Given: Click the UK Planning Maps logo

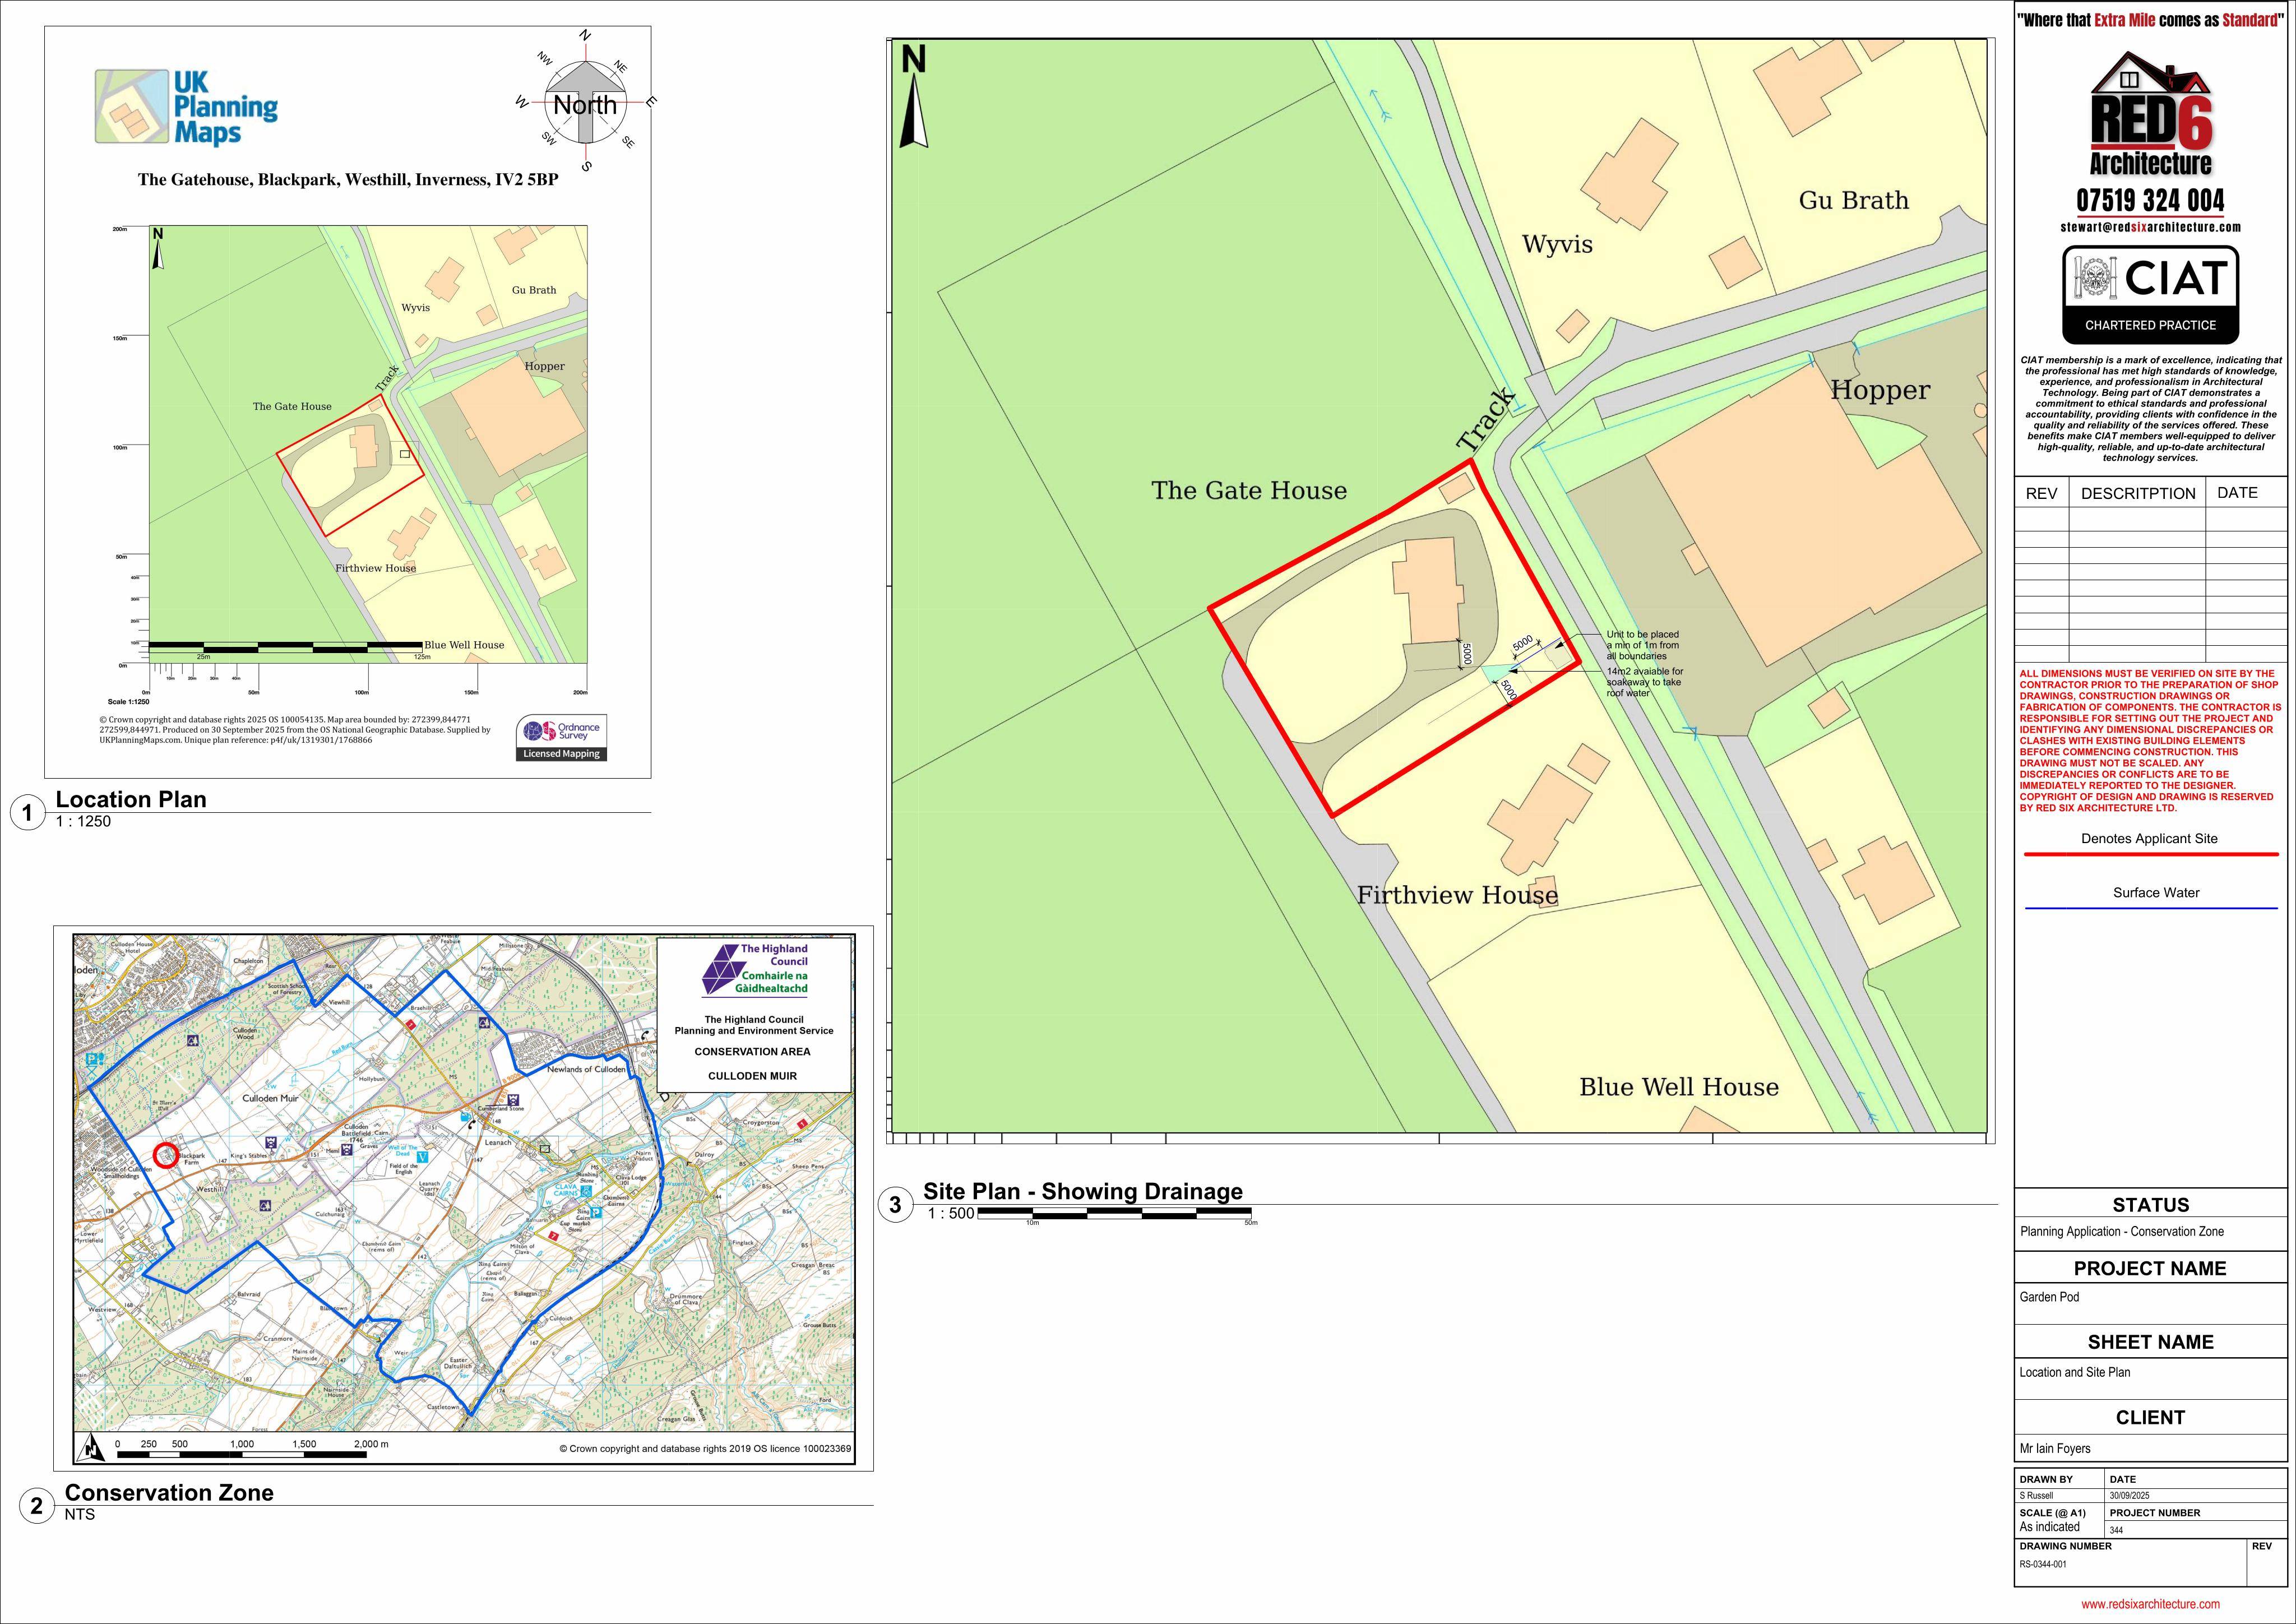Looking at the screenshot, I should coord(187,107).
